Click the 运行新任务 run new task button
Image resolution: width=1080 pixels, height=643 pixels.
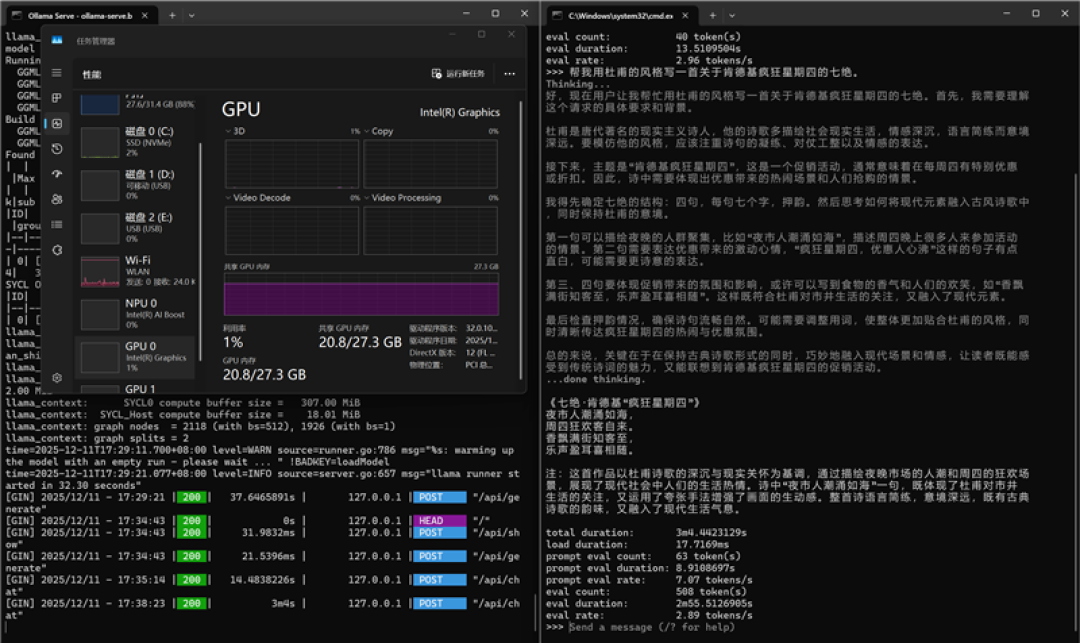[x=458, y=74]
